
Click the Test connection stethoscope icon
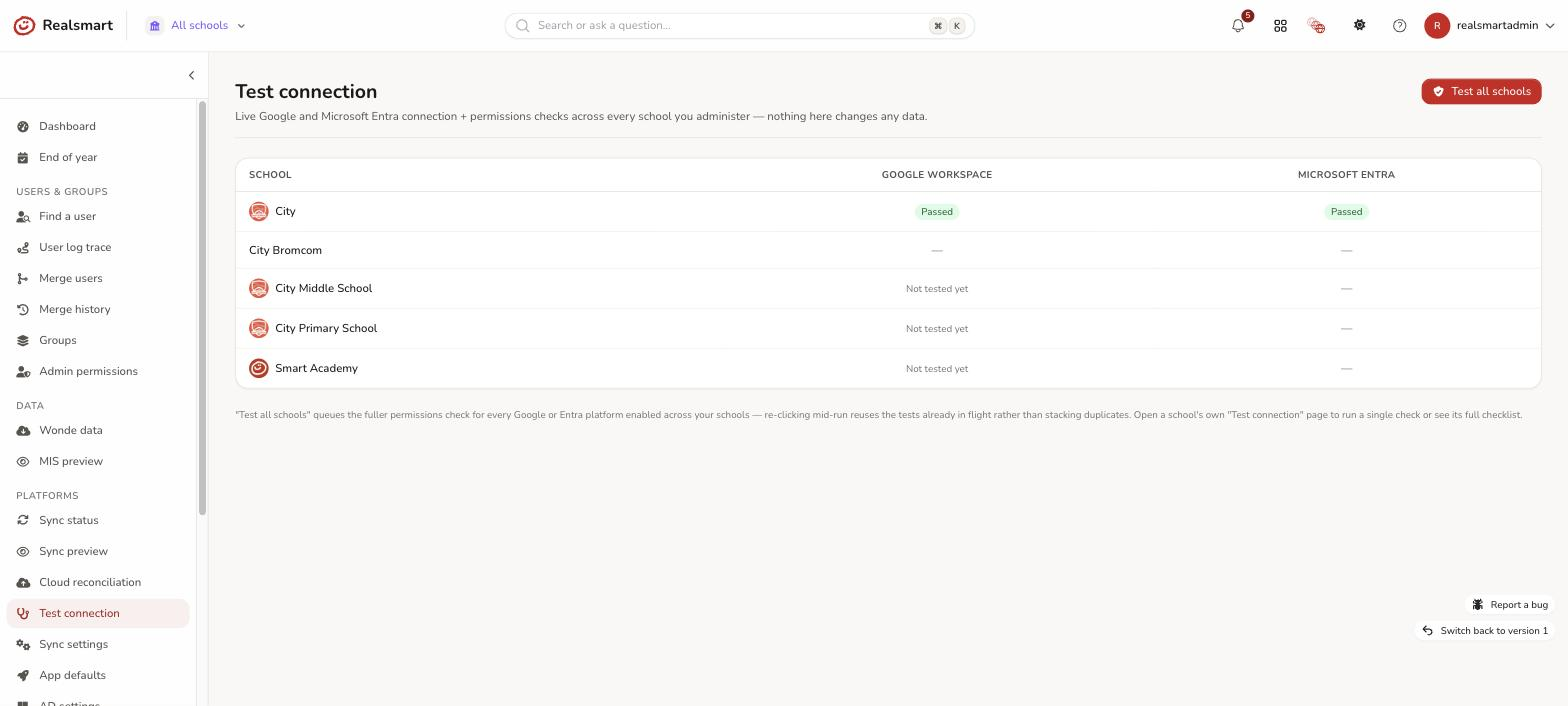click(23, 613)
